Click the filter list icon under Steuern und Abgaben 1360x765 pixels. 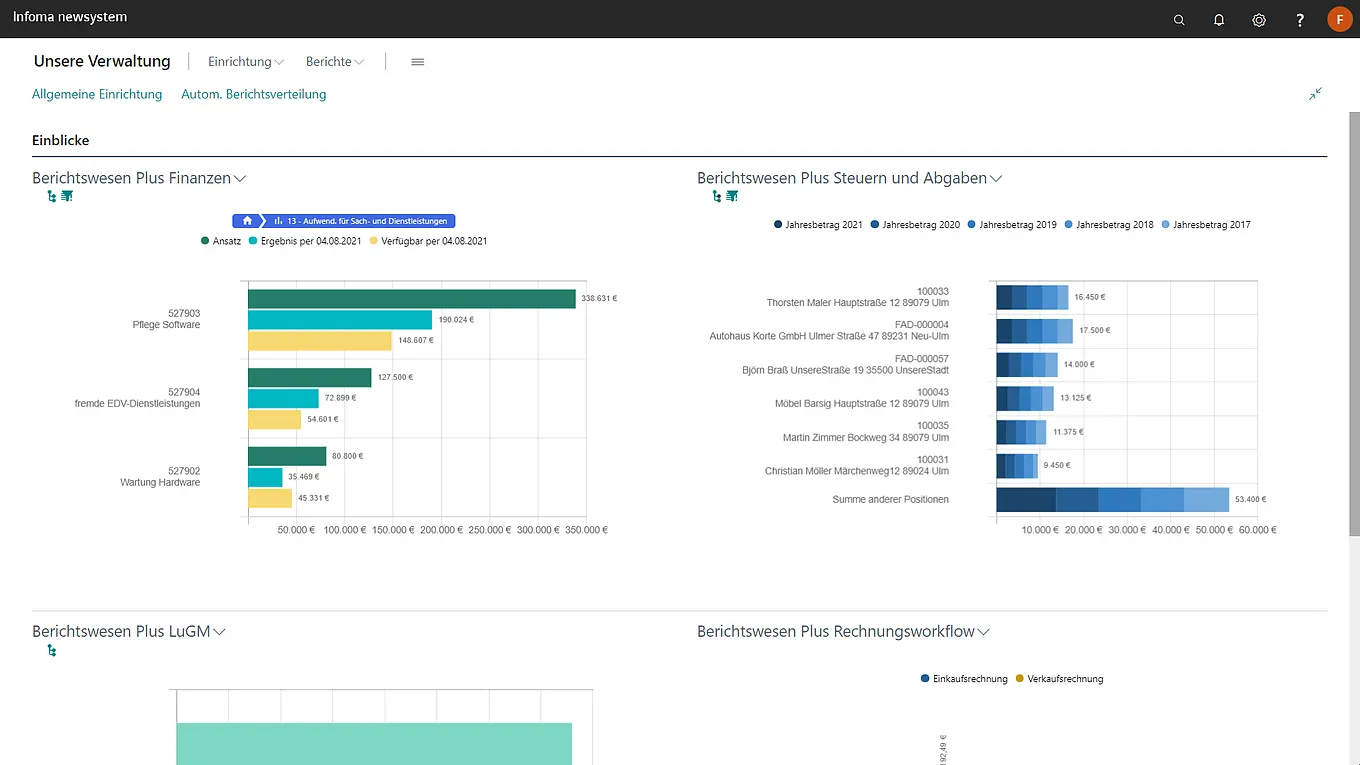732,197
